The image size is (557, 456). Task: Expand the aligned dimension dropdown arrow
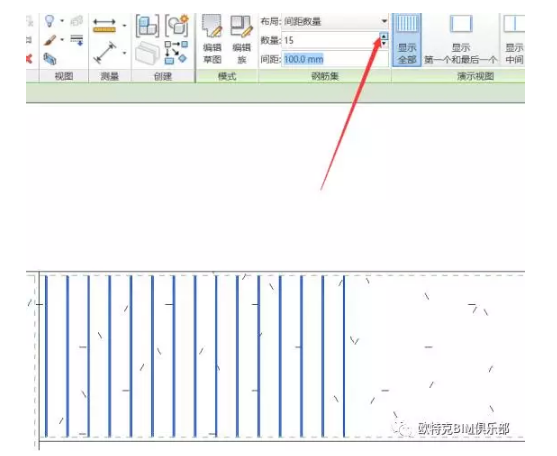point(124,53)
